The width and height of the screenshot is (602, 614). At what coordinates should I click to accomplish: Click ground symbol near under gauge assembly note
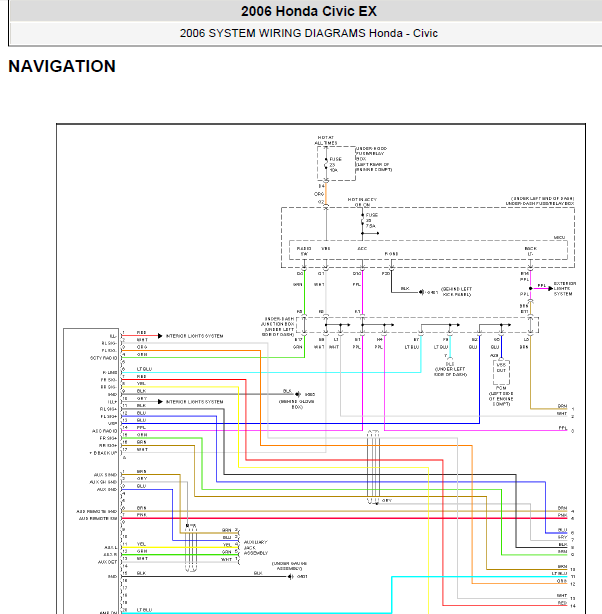[x=290, y=576]
